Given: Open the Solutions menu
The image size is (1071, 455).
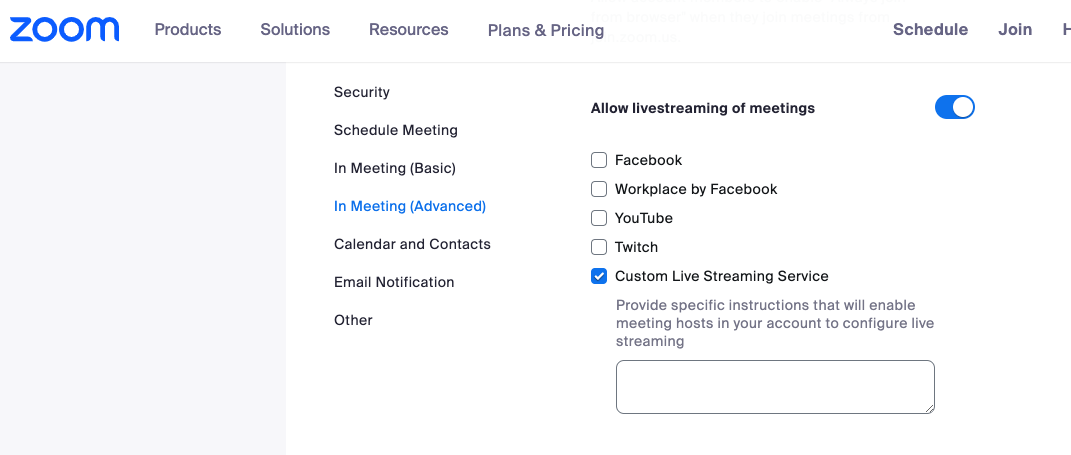Looking at the screenshot, I should click(295, 29).
